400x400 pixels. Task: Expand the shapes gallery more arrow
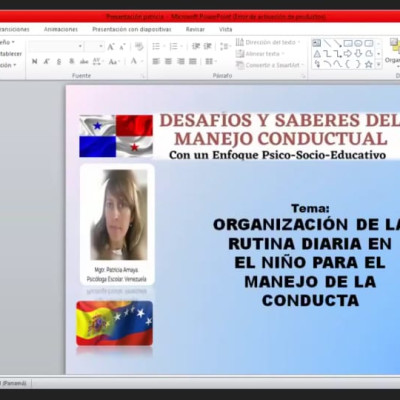point(379,64)
